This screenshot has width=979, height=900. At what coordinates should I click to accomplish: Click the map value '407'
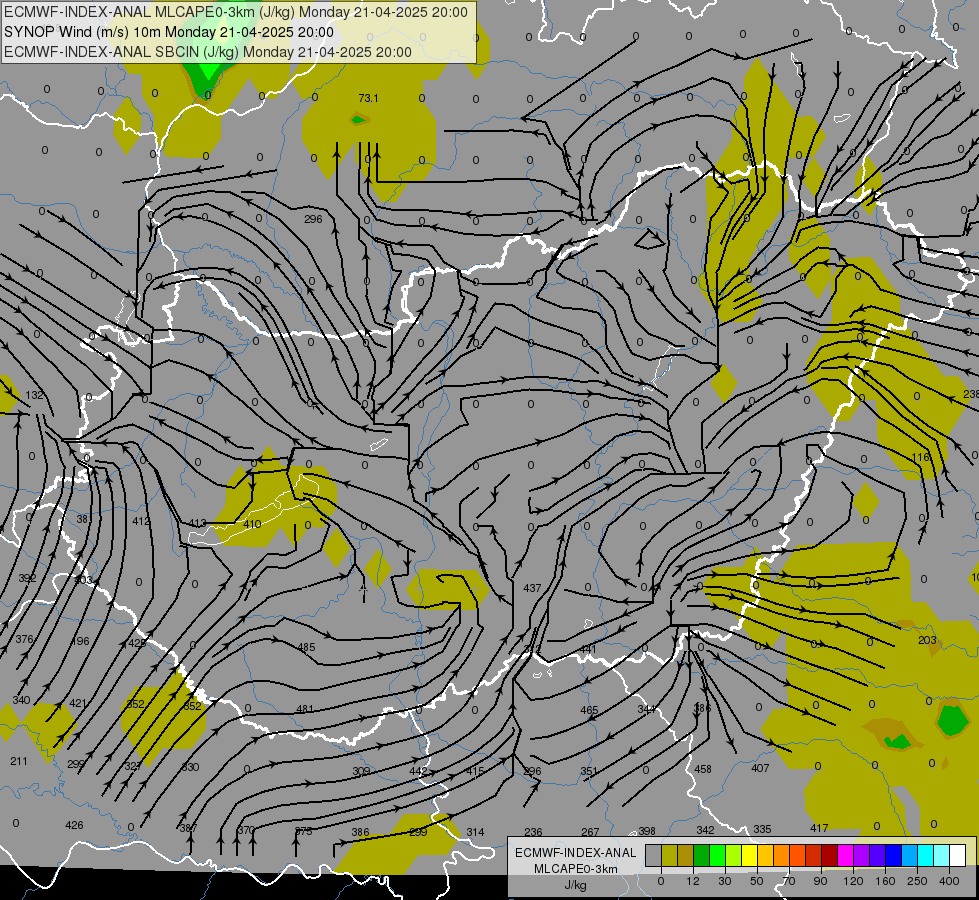point(760,768)
